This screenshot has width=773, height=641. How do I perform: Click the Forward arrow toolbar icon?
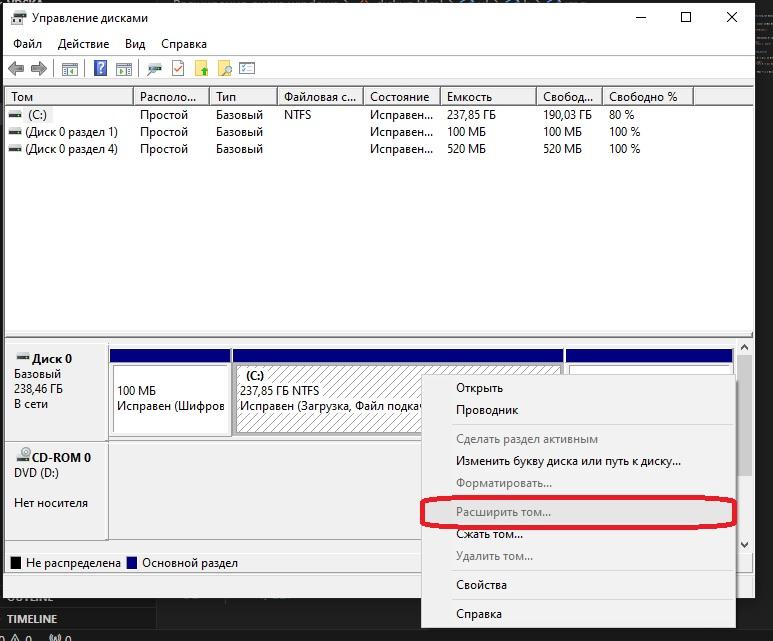[x=38, y=69]
